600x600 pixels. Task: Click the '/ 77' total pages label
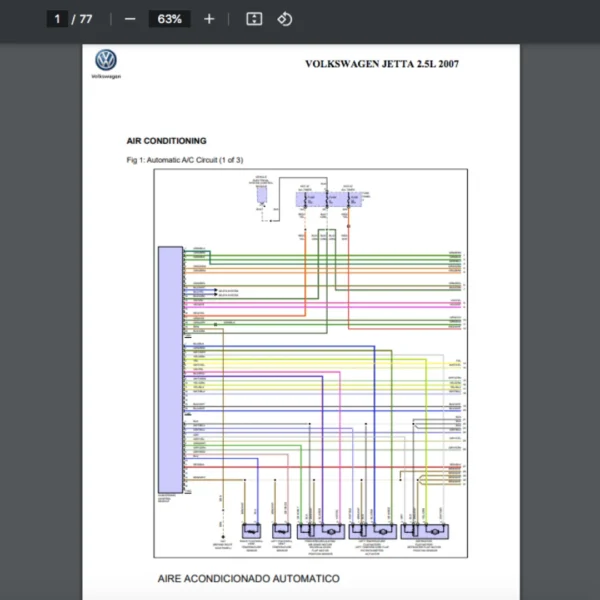click(82, 19)
